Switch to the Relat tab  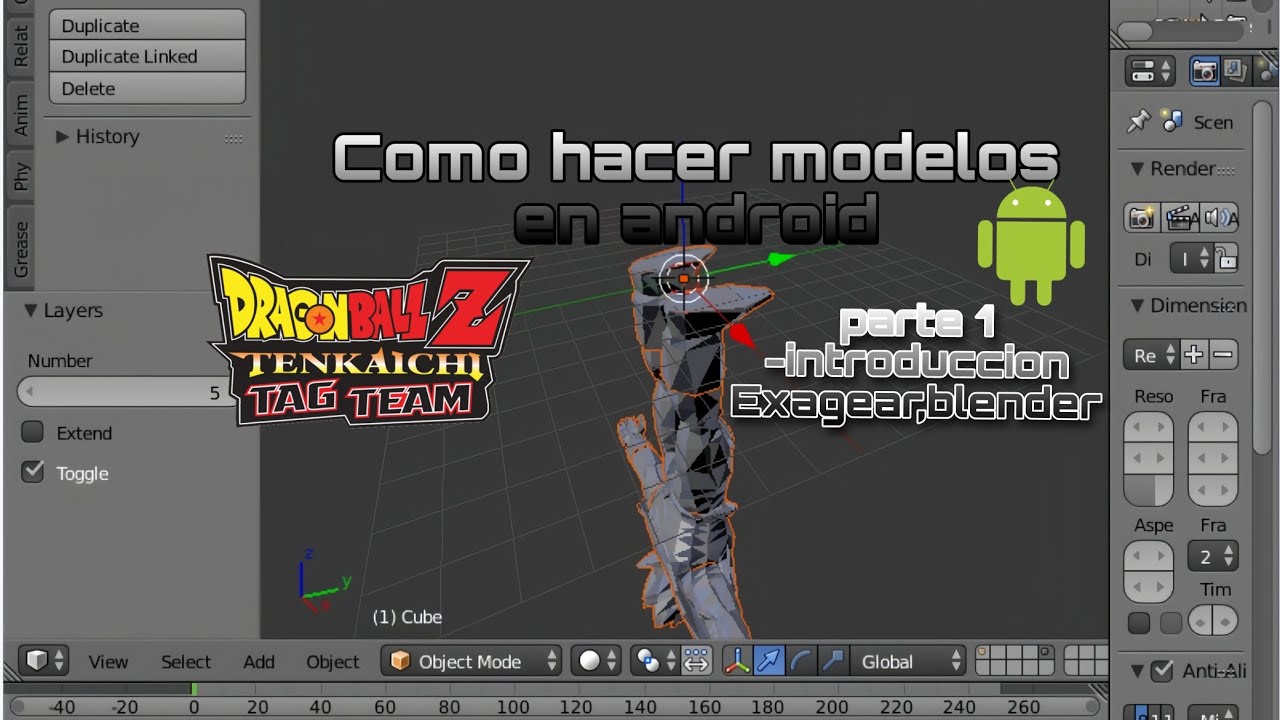point(21,45)
